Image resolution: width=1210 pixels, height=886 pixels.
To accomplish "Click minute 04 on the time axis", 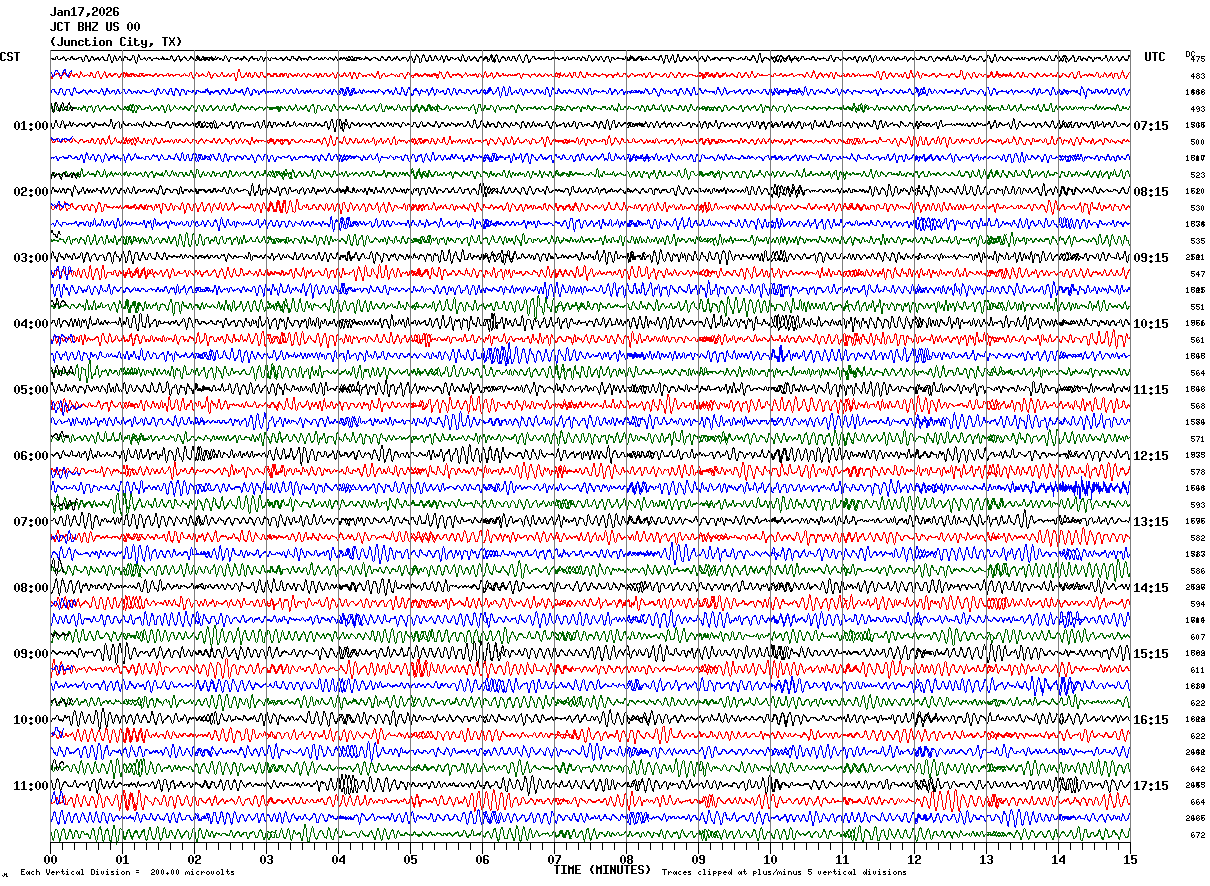I will [338, 859].
